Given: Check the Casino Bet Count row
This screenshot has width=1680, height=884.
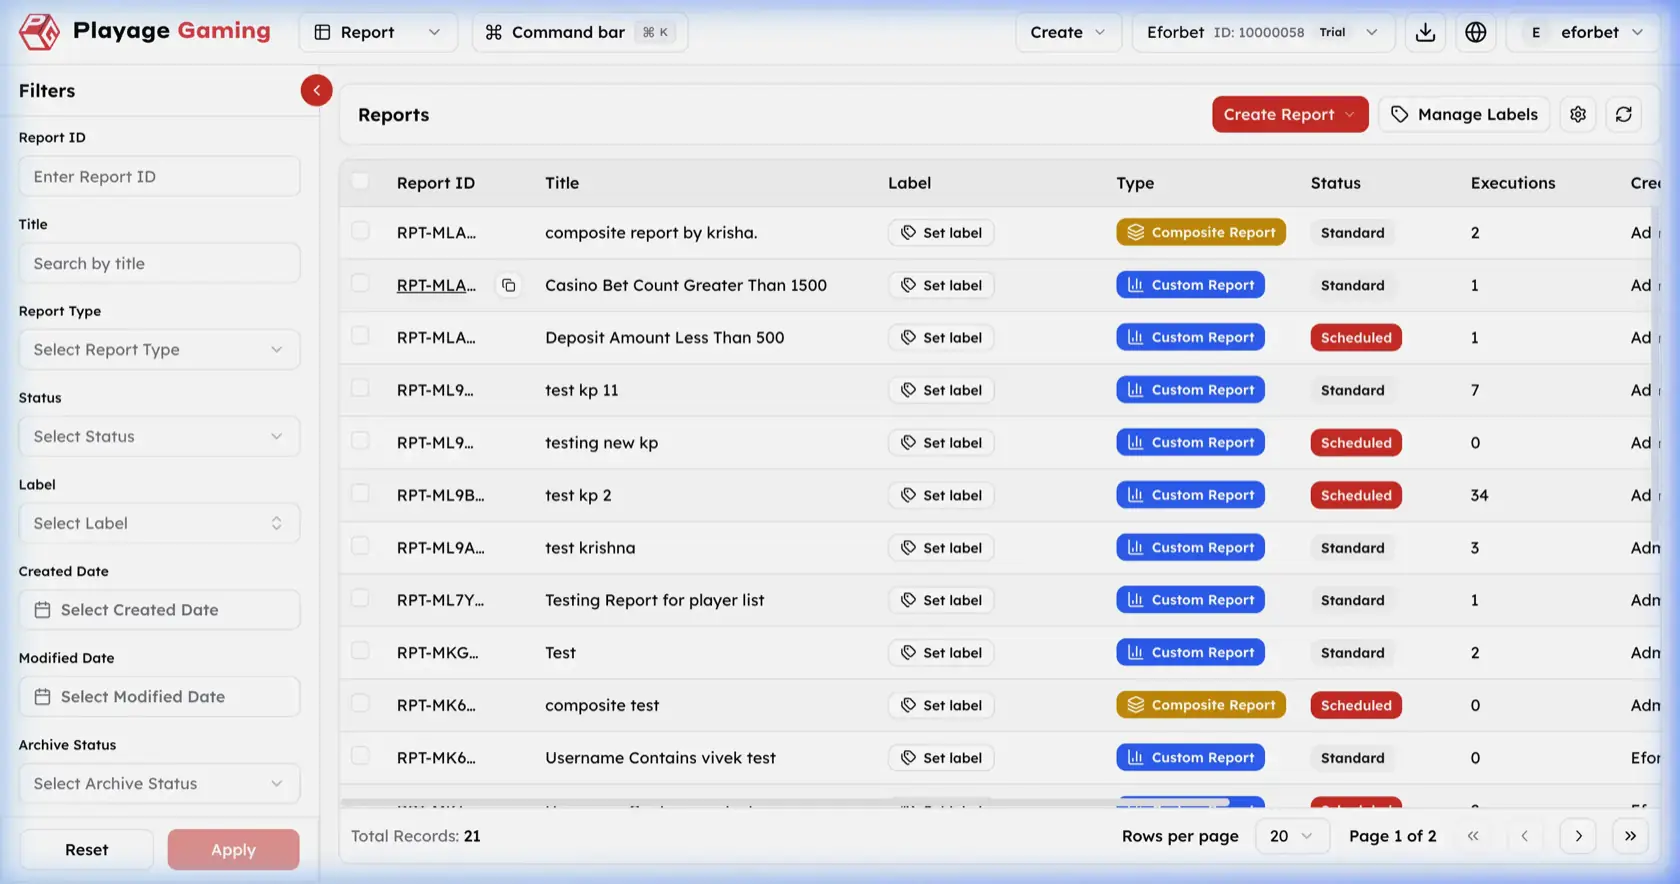Looking at the screenshot, I should [x=360, y=283].
